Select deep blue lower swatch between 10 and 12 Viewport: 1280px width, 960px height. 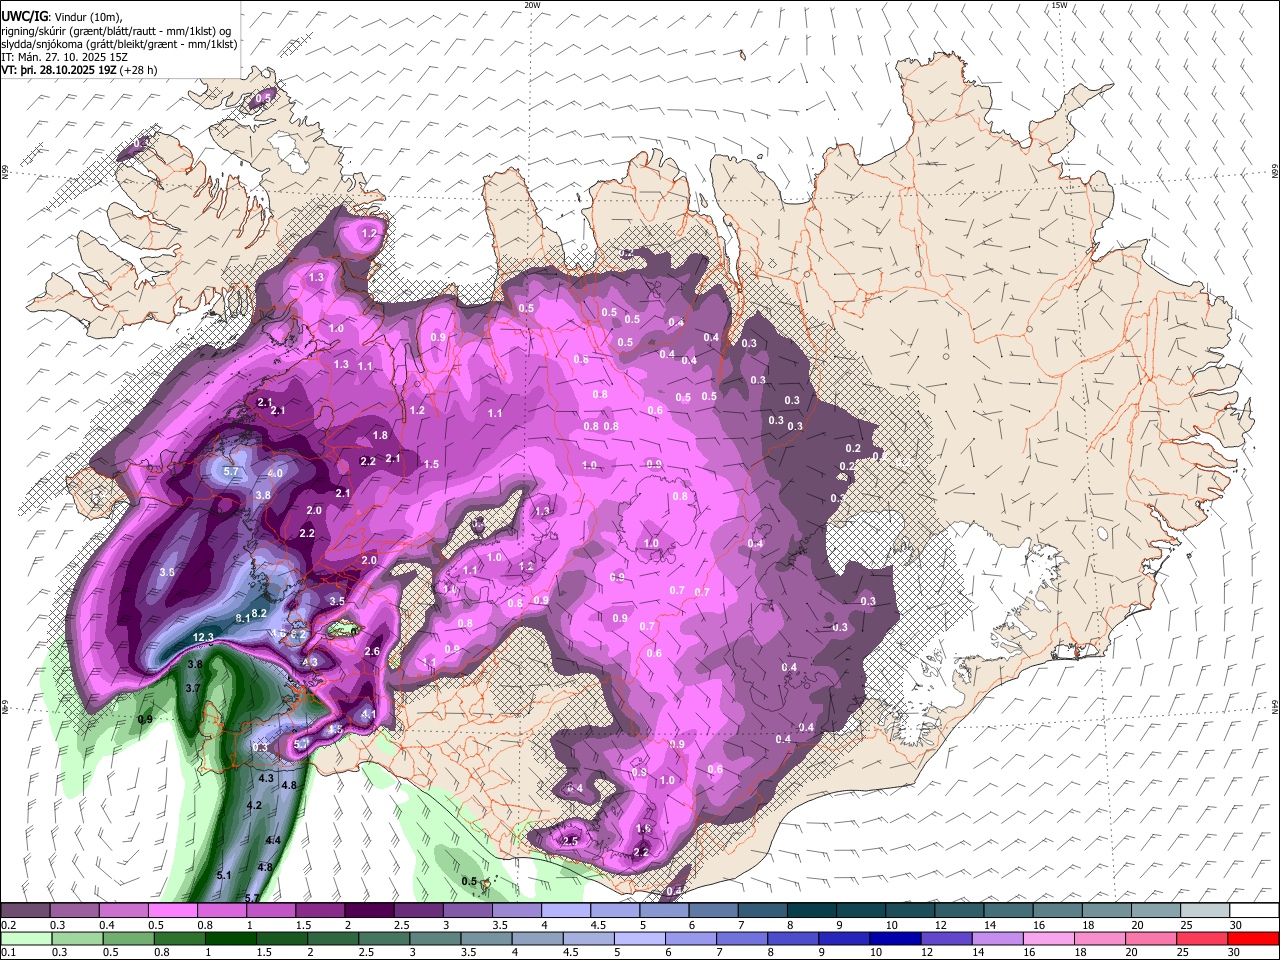893,938
